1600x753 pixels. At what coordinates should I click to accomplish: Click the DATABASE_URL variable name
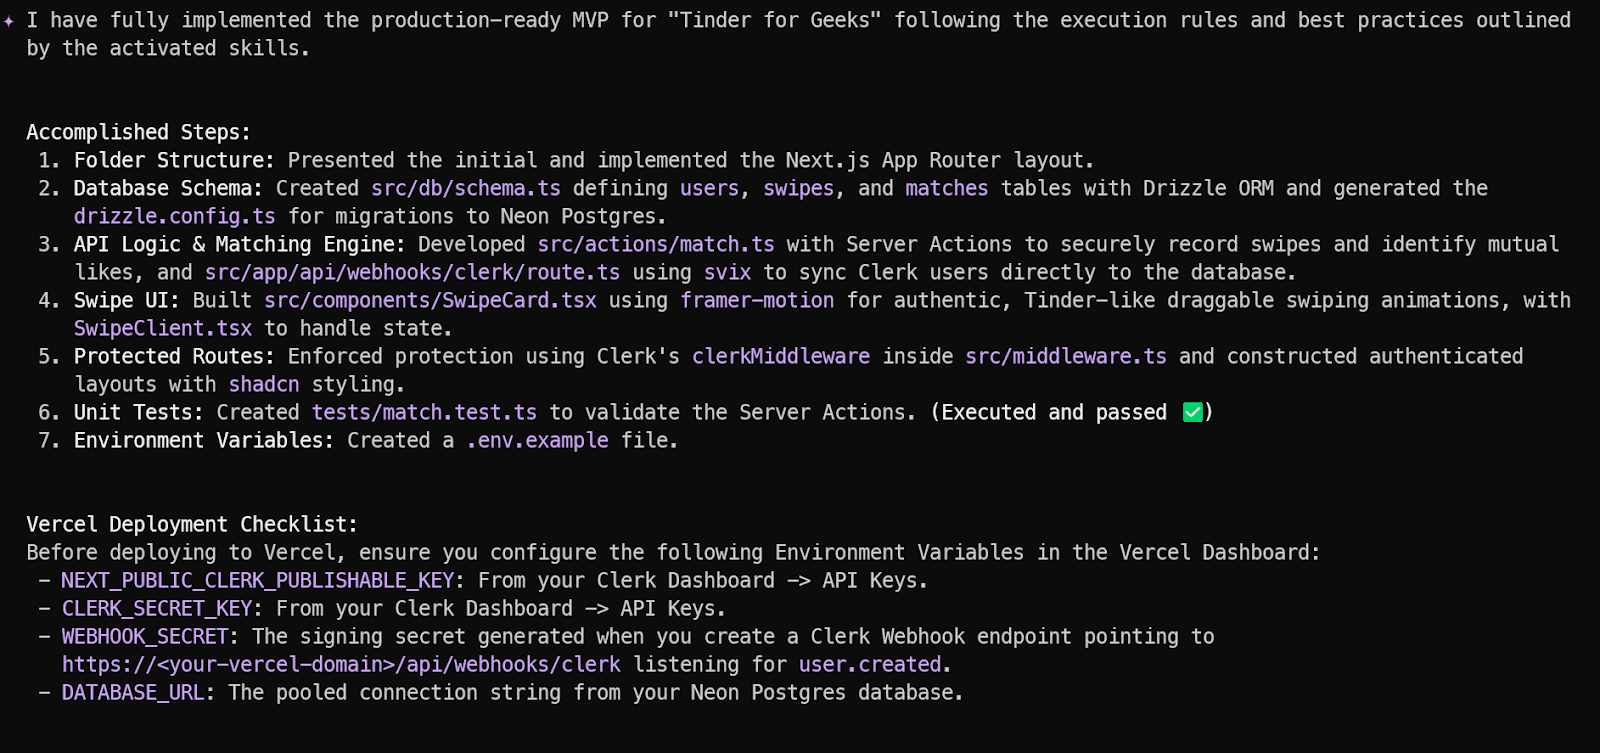[x=133, y=692]
